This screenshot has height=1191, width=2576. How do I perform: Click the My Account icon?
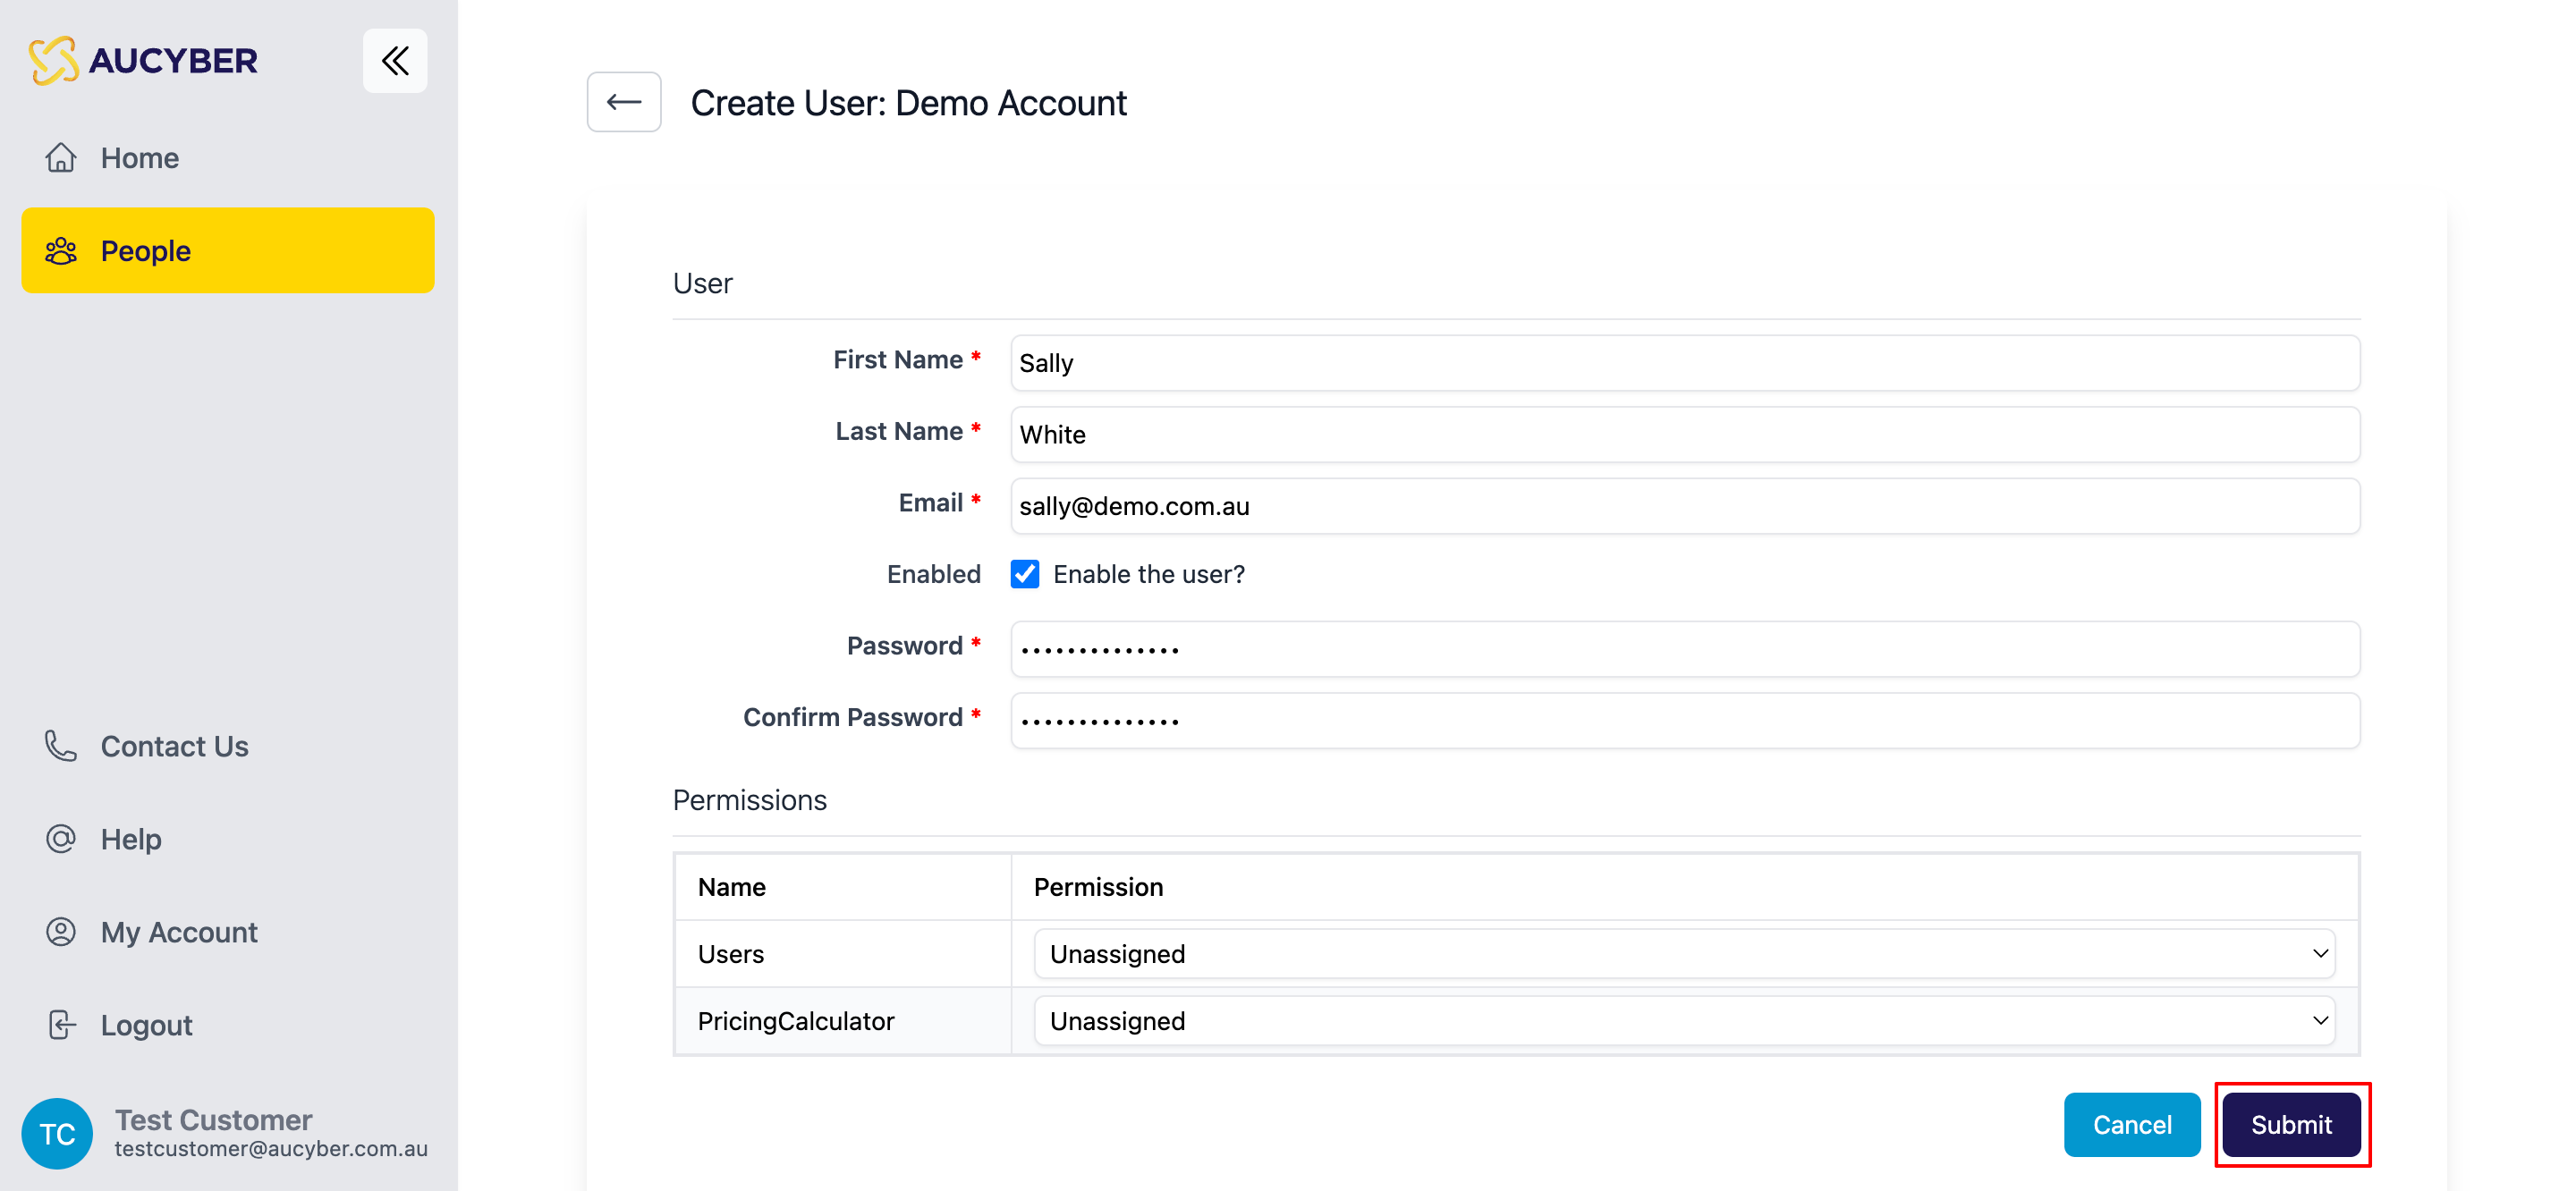pos(61,931)
